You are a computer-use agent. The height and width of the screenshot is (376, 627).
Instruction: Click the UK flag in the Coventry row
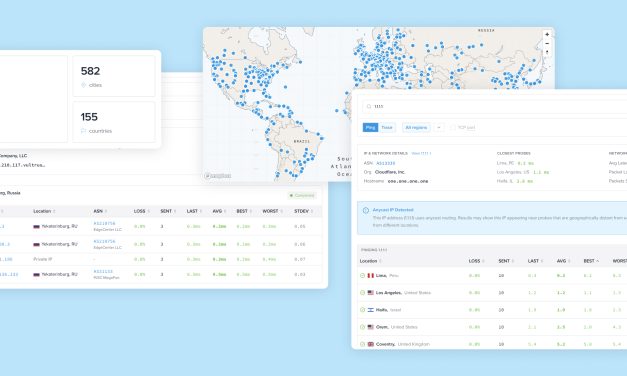pyautogui.click(x=371, y=344)
